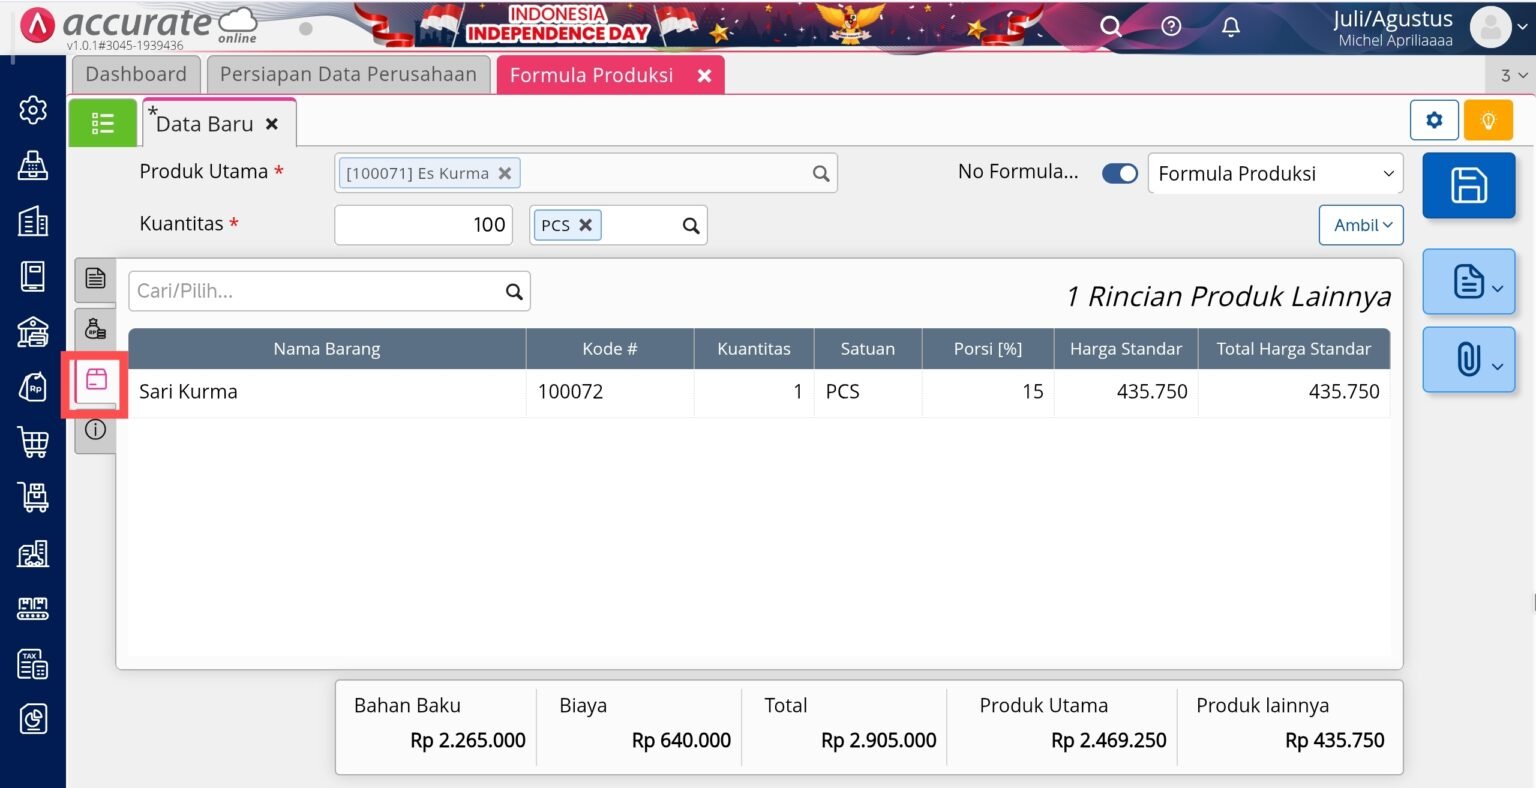Click the save diskette button

1468,186
